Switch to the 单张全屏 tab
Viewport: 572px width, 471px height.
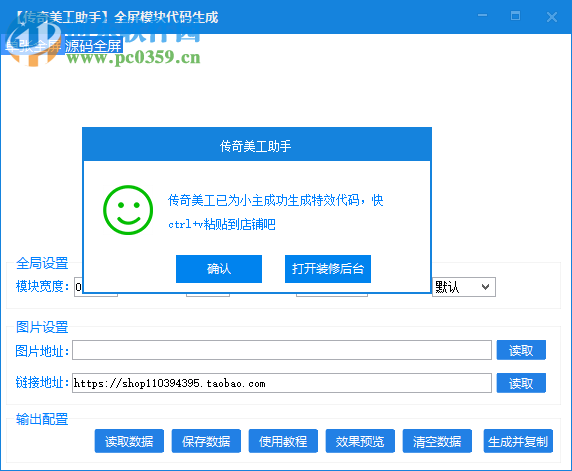pos(32,46)
